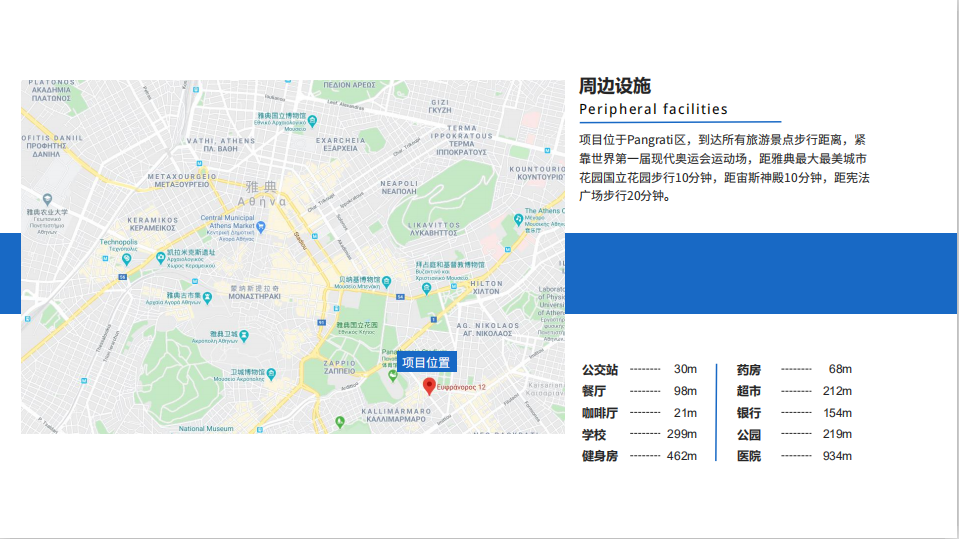This screenshot has width=959, height=539.
Task: Select the 拜占庭和基督教博物馆 marker icon
Action: coord(427,288)
